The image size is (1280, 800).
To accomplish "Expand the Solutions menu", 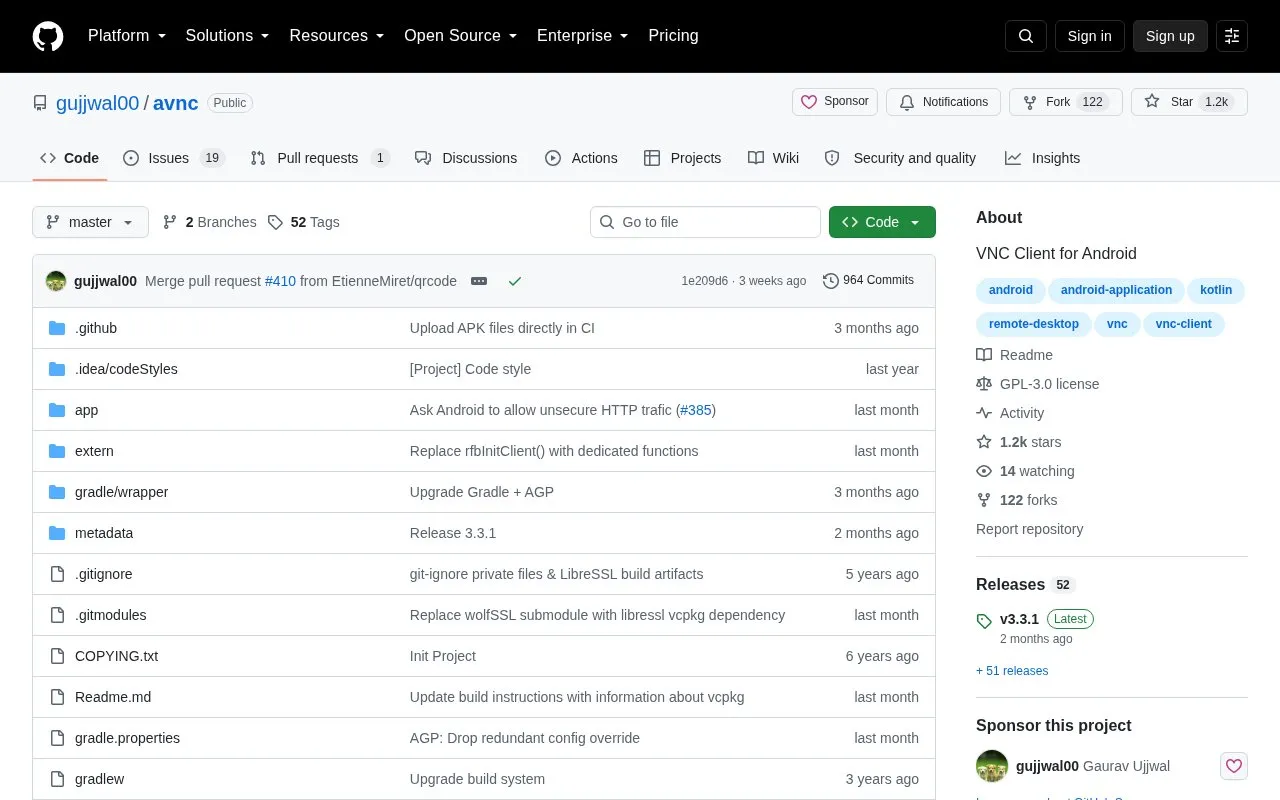I will click(227, 36).
